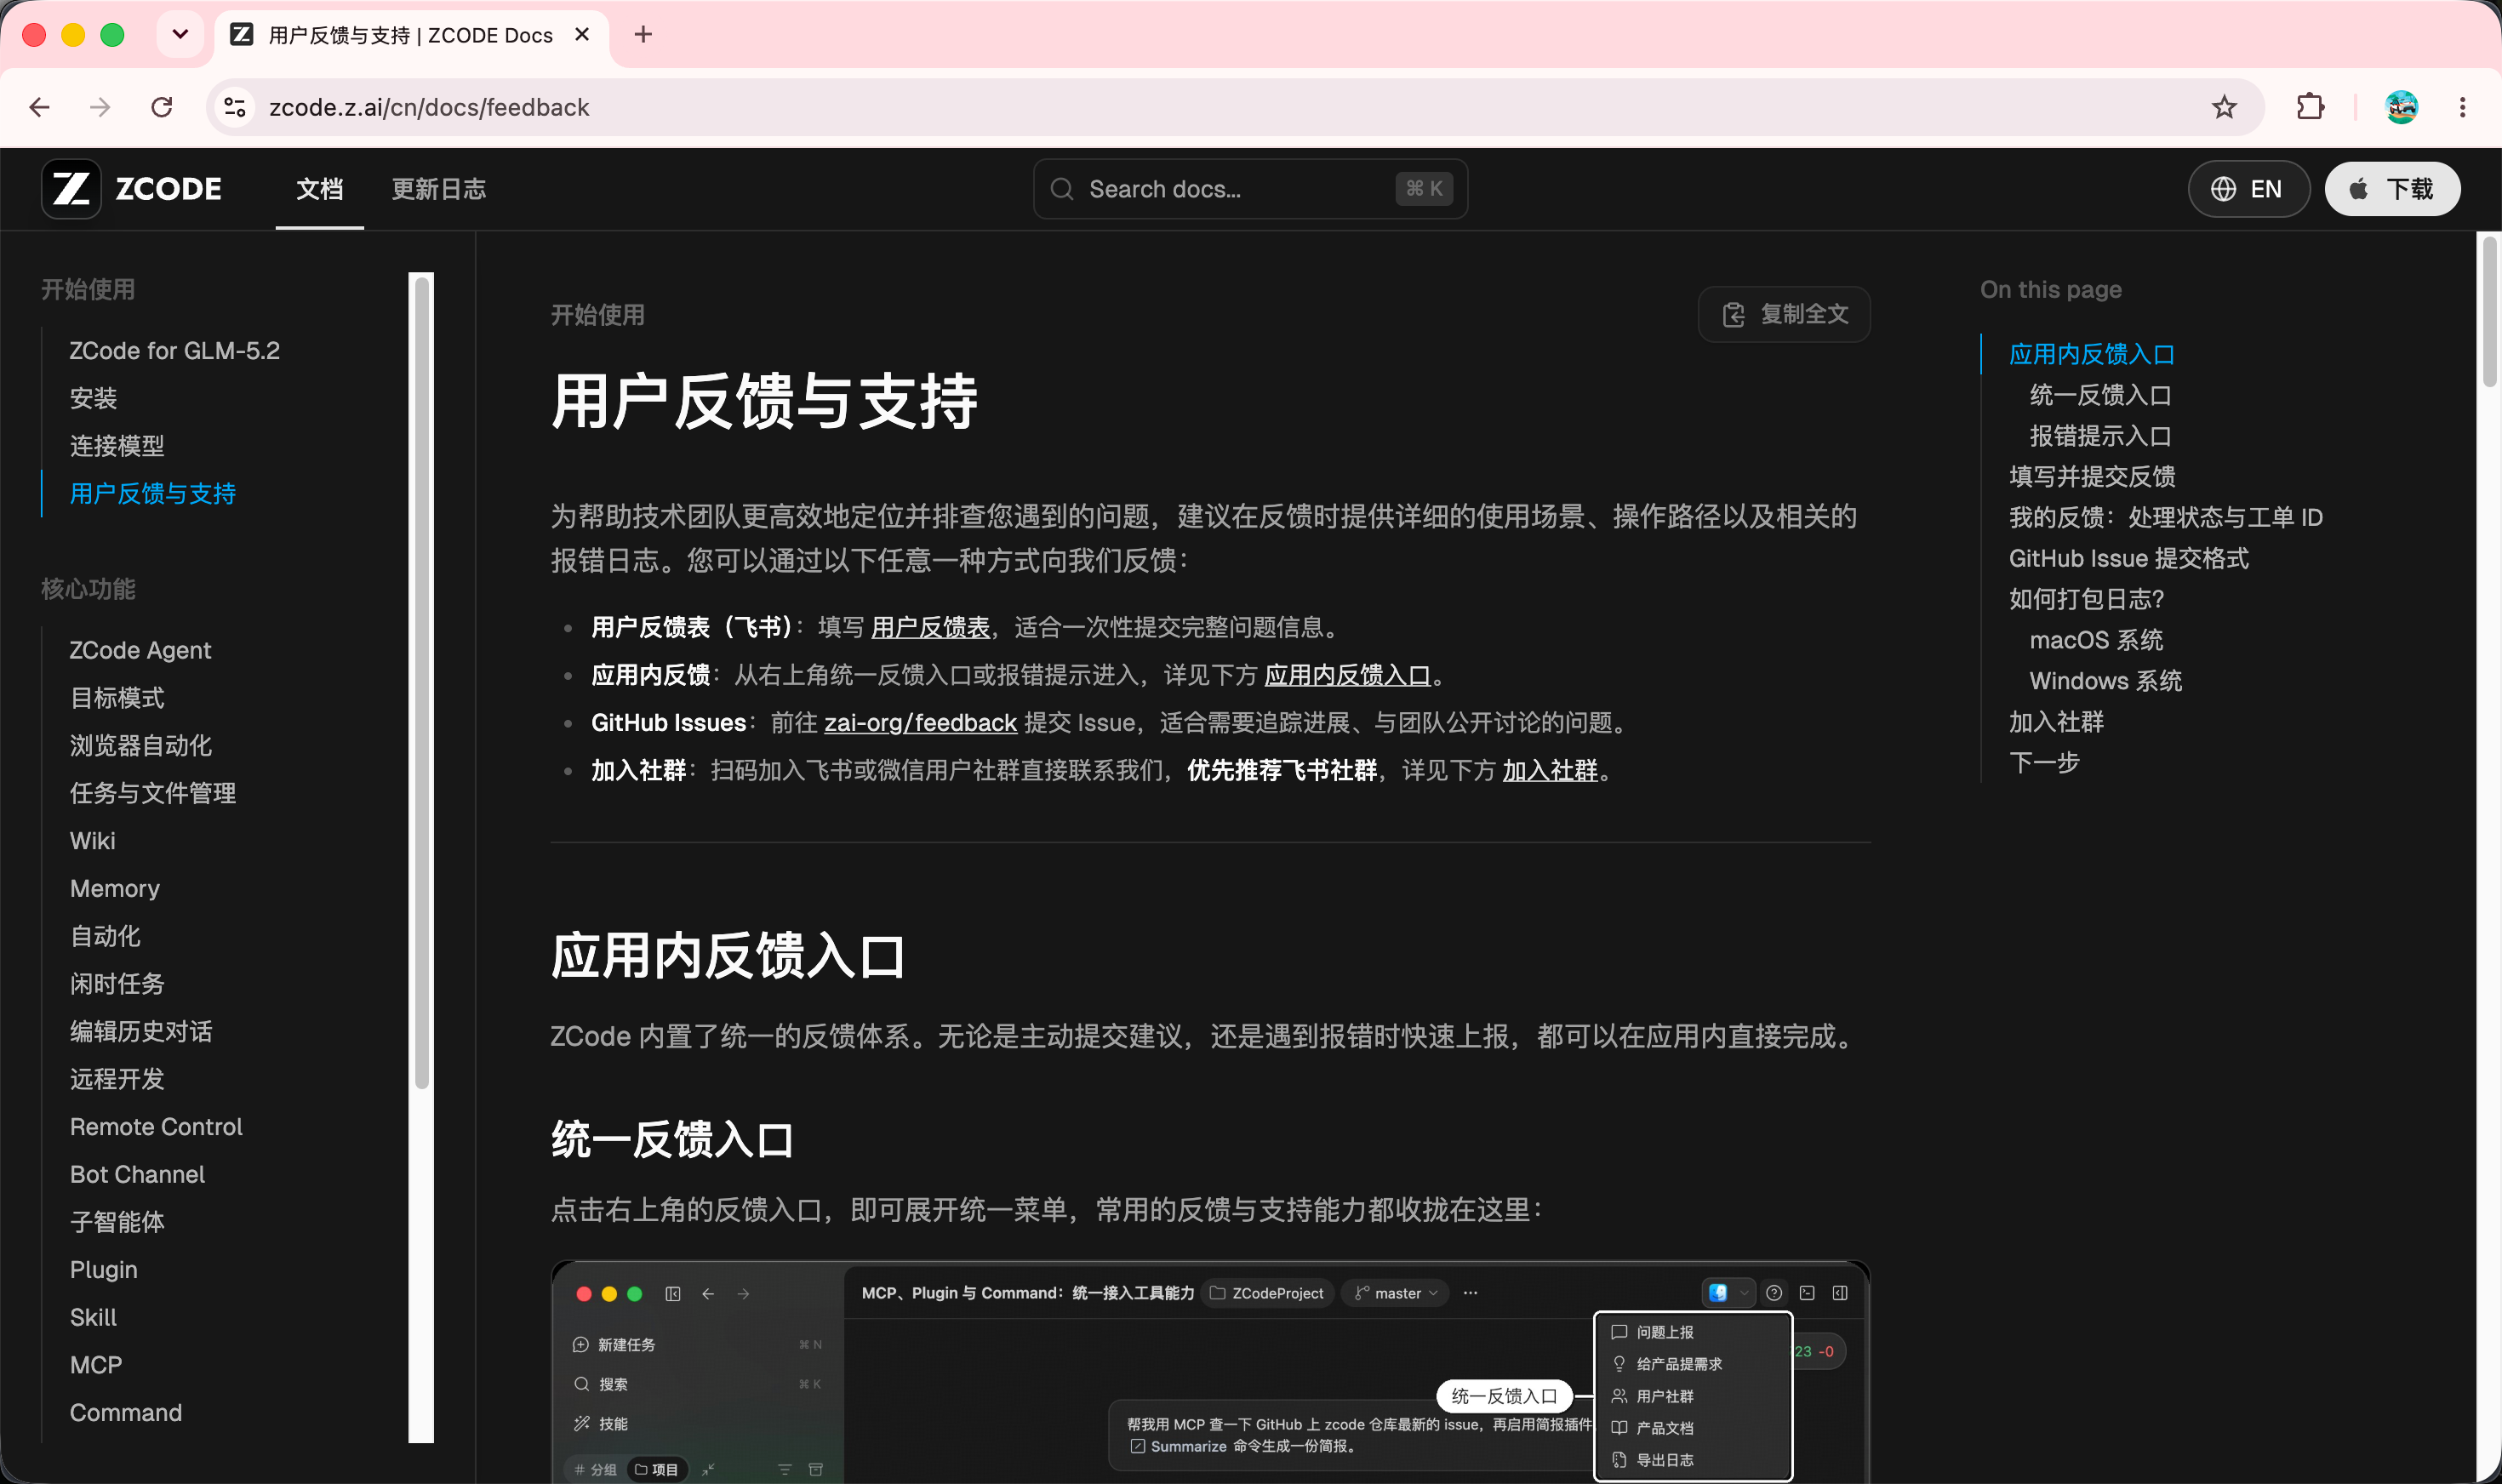
Task: Select the 用户反馈与支持 | ZCODE Docs browser tab
Action: [x=411, y=36]
